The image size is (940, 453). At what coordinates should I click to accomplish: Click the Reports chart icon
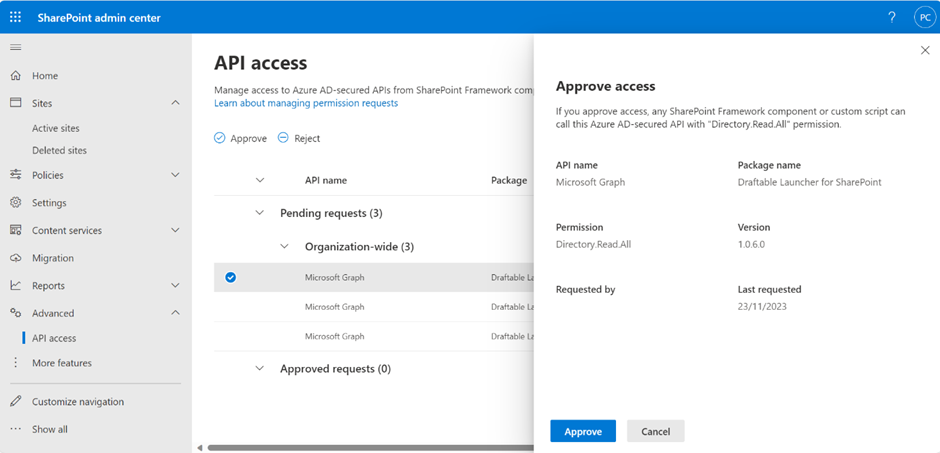point(16,285)
